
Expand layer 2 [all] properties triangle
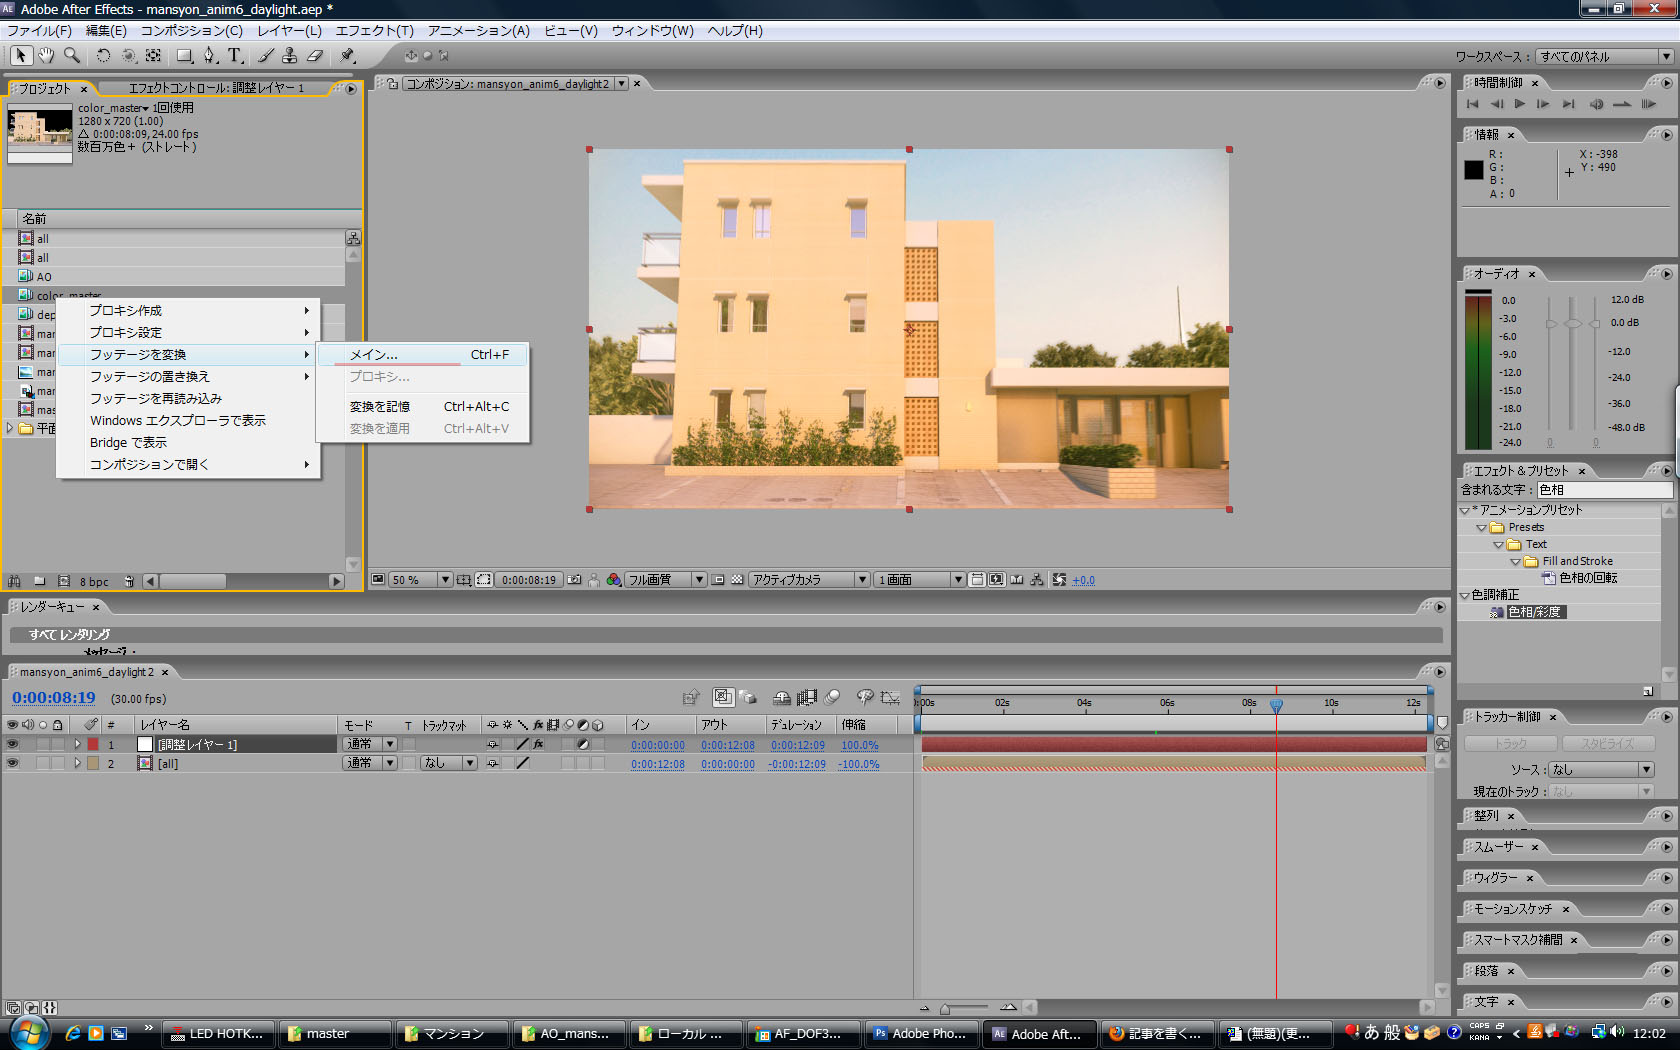(x=77, y=763)
